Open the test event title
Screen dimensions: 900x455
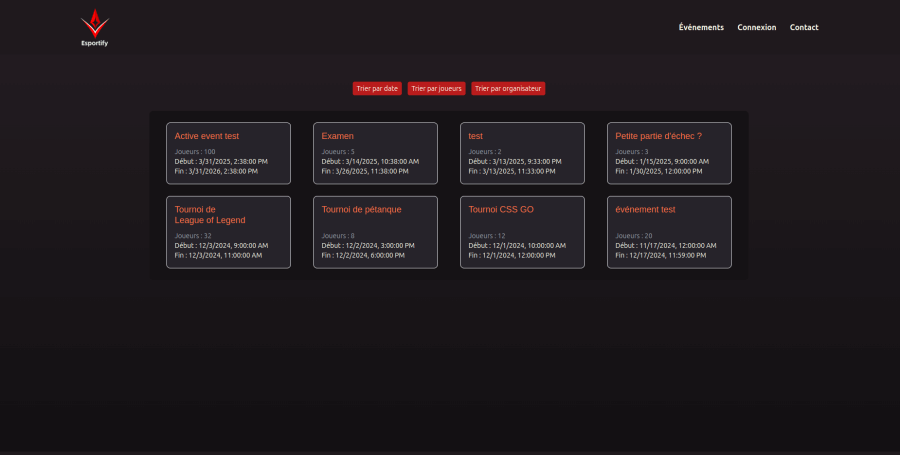coord(475,136)
